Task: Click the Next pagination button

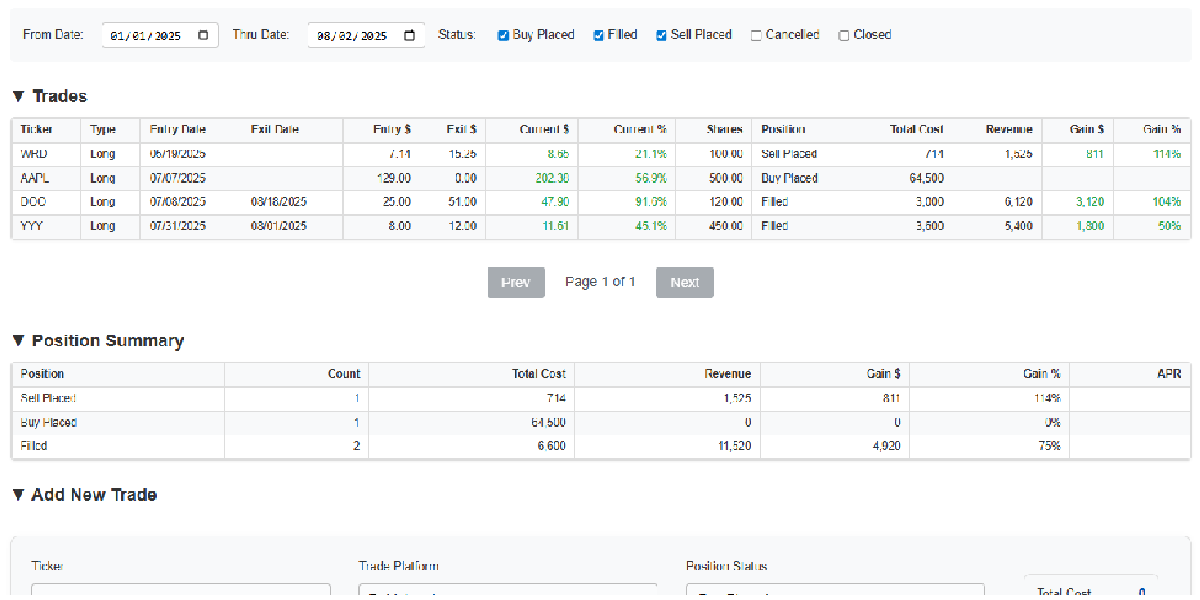Action: [x=684, y=282]
